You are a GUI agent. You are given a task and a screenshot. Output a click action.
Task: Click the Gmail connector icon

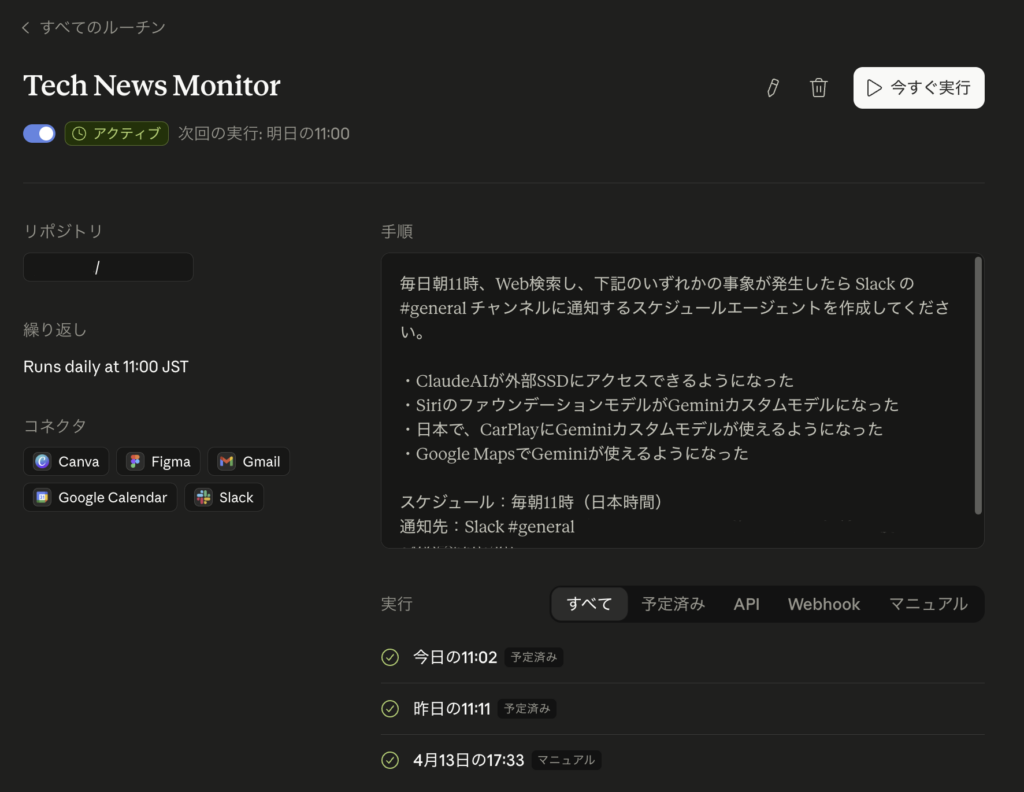[x=227, y=461]
